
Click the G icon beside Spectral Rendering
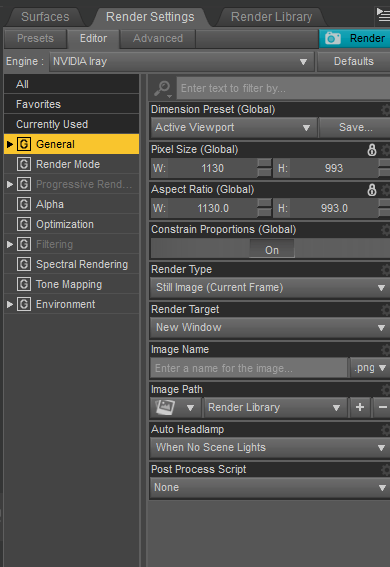[24, 264]
